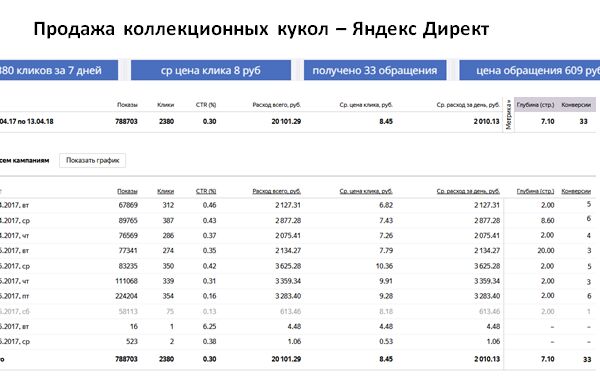Select the clicks value "286"
This screenshot has height=383, width=600.
tap(168, 235)
